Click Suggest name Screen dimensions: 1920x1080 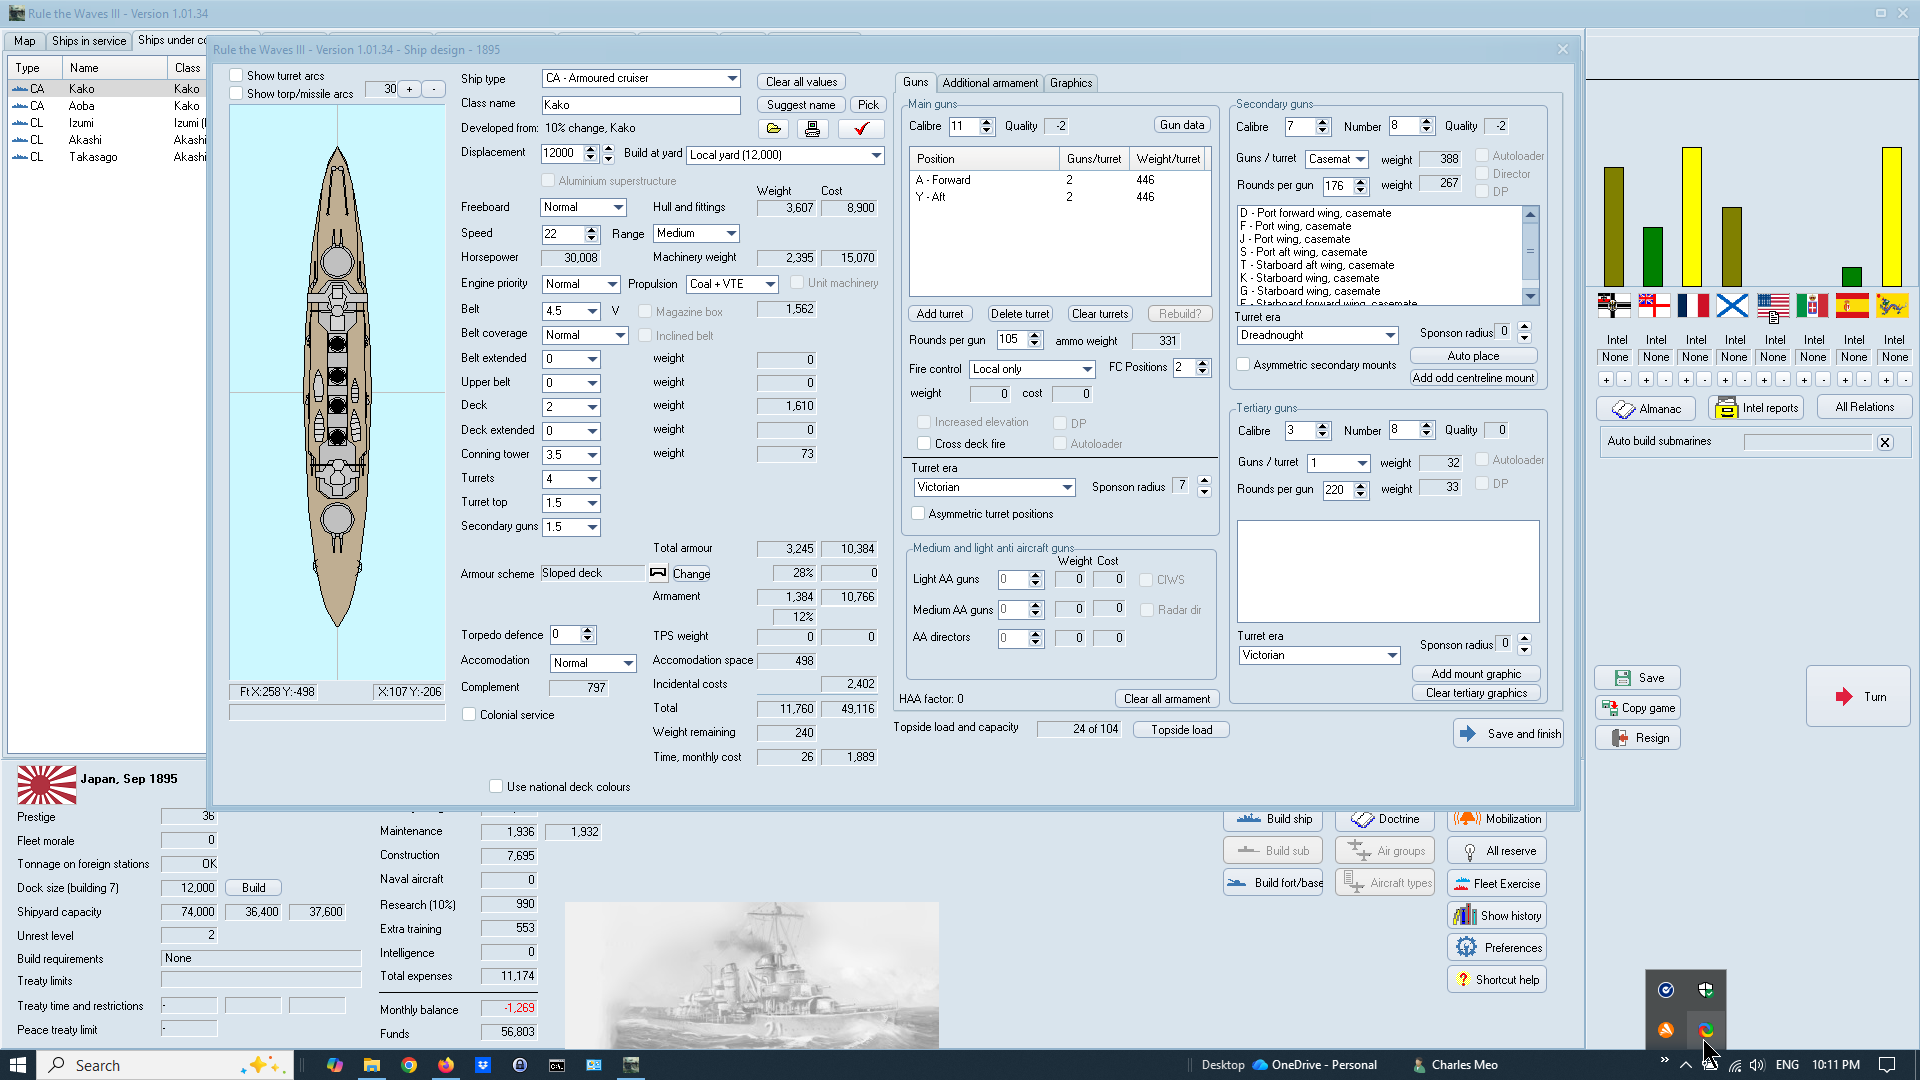tap(801, 105)
